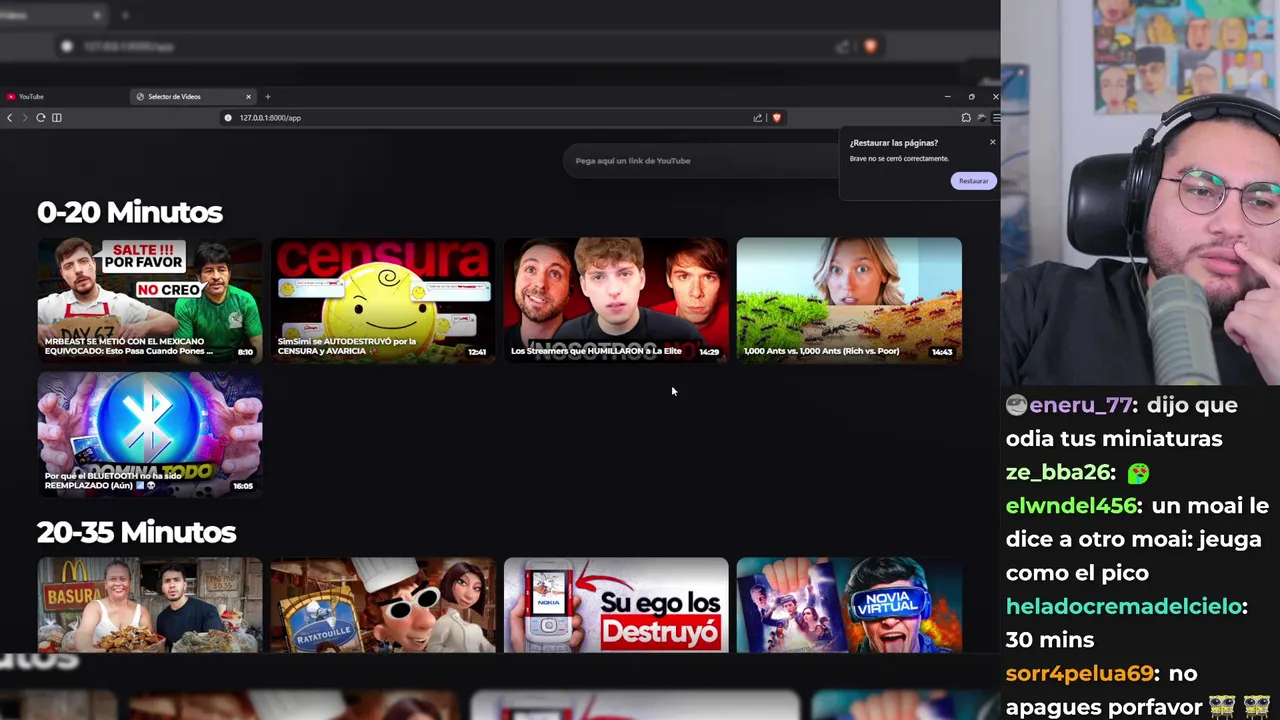The image size is (1280, 720).
Task: Open the 'Su ego los Destruyó' Nokia video
Action: (x=616, y=605)
